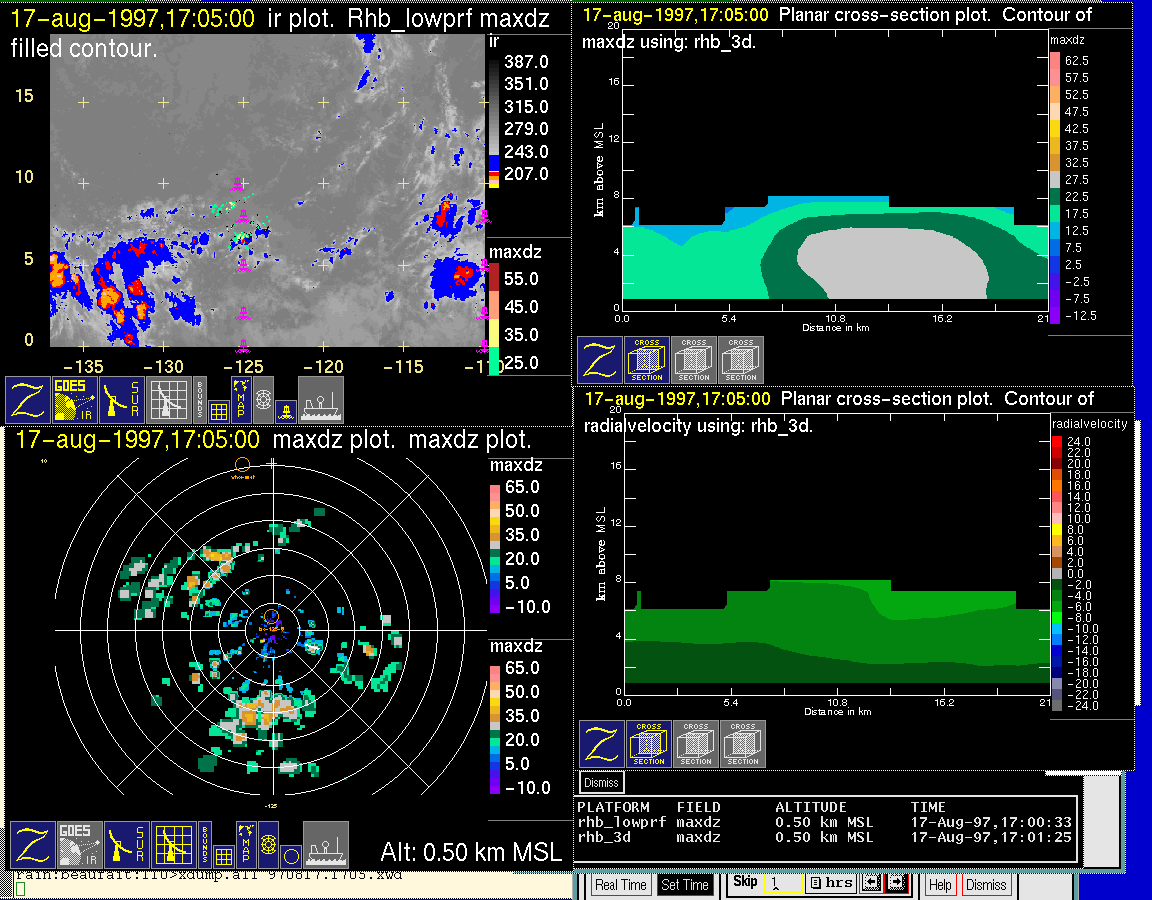Screen dimensions: 1152x900
Task: Click the range rings icon in the maxdz plot toolbar
Action: 267,845
